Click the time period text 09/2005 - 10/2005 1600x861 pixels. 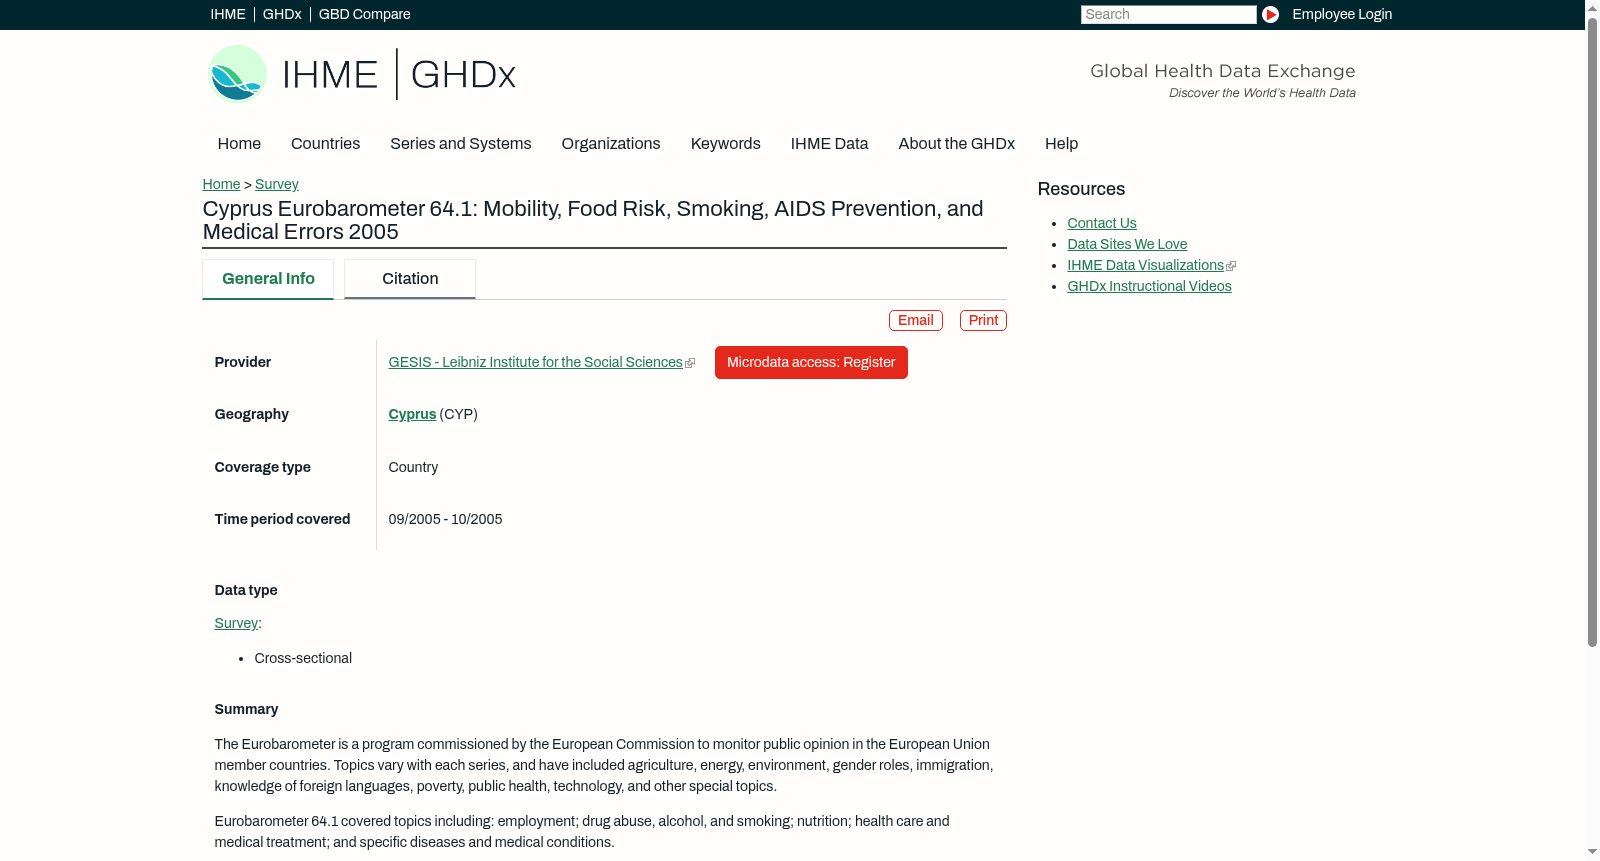tap(446, 519)
